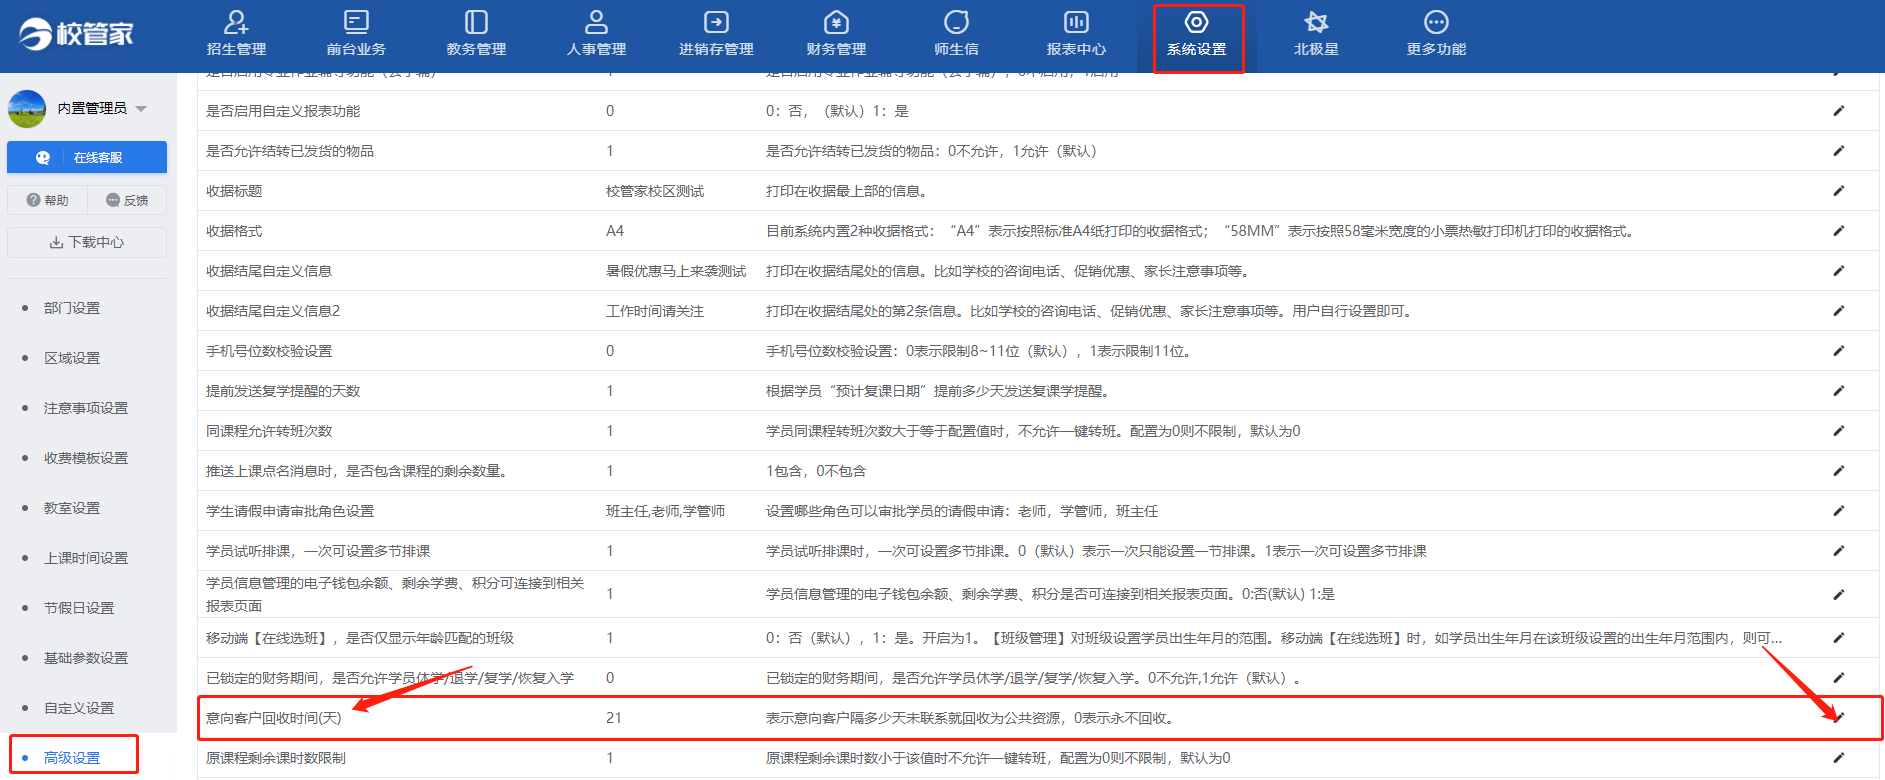Click value 21 in 意向客户回收时间 row

click(x=613, y=718)
